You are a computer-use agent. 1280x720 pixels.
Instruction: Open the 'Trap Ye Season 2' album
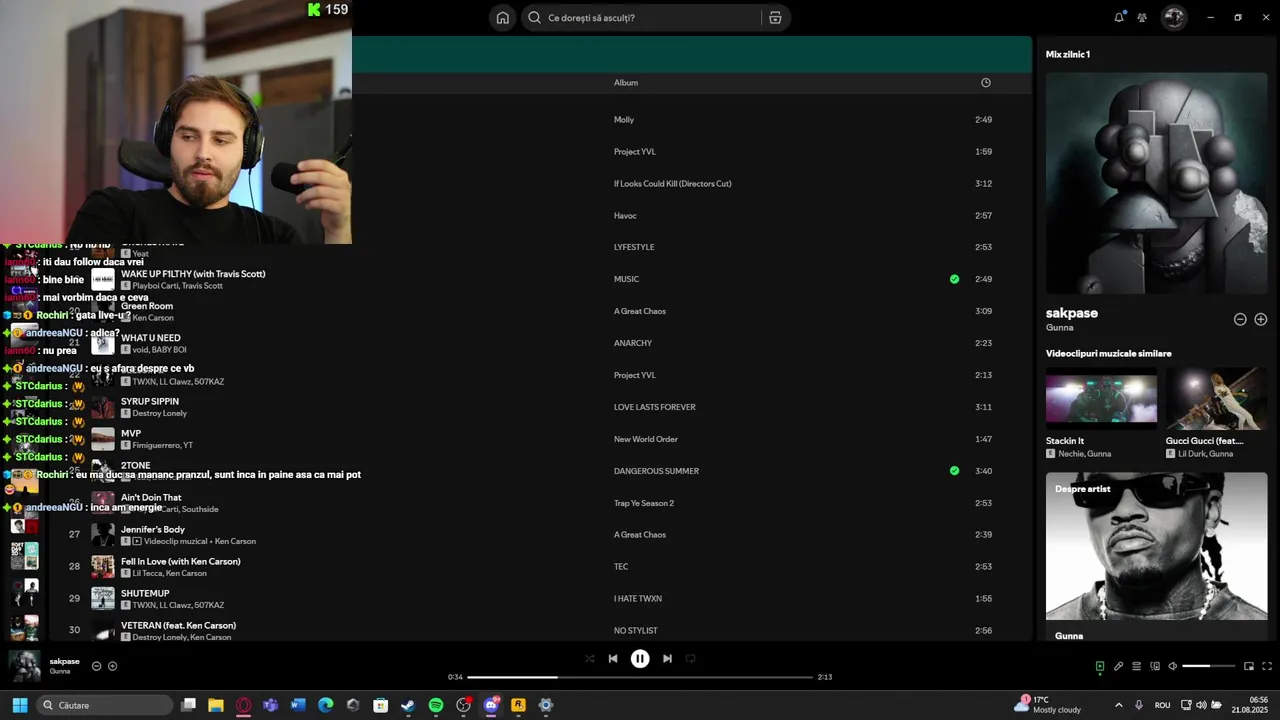(644, 503)
